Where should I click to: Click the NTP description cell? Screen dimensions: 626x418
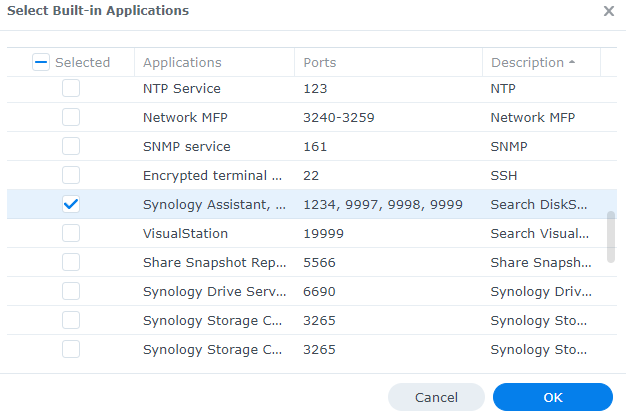(503, 89)
